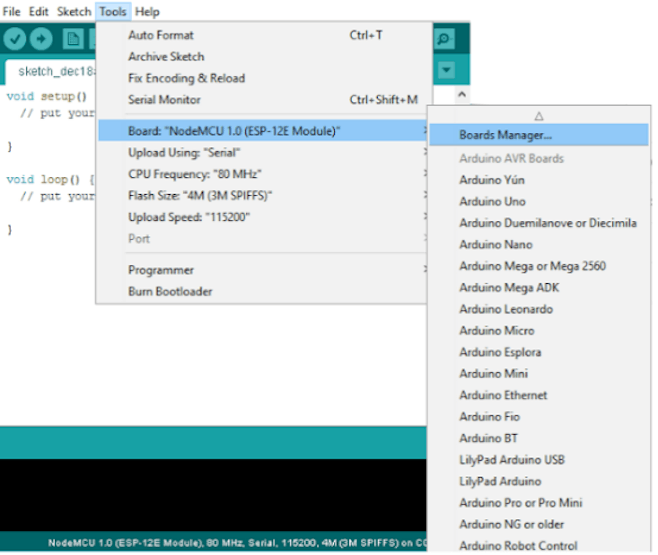Click the NodeMCU status bar text
The width and height of the screenshot is (658, 555).
point(237,543)
